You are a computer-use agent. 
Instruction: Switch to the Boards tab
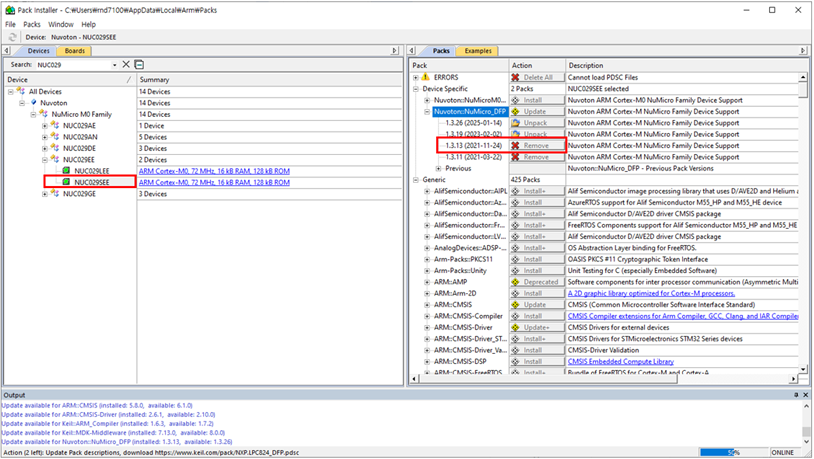click(74, 51)
